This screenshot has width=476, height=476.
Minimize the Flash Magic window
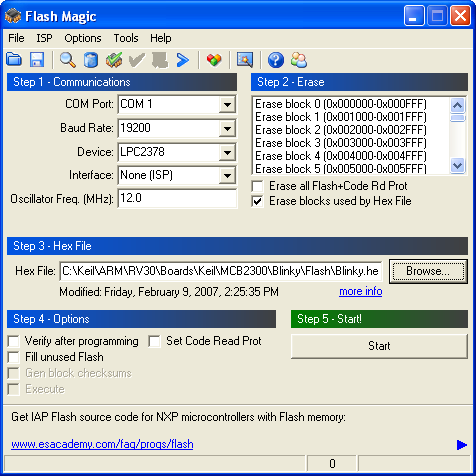(414, 15)
